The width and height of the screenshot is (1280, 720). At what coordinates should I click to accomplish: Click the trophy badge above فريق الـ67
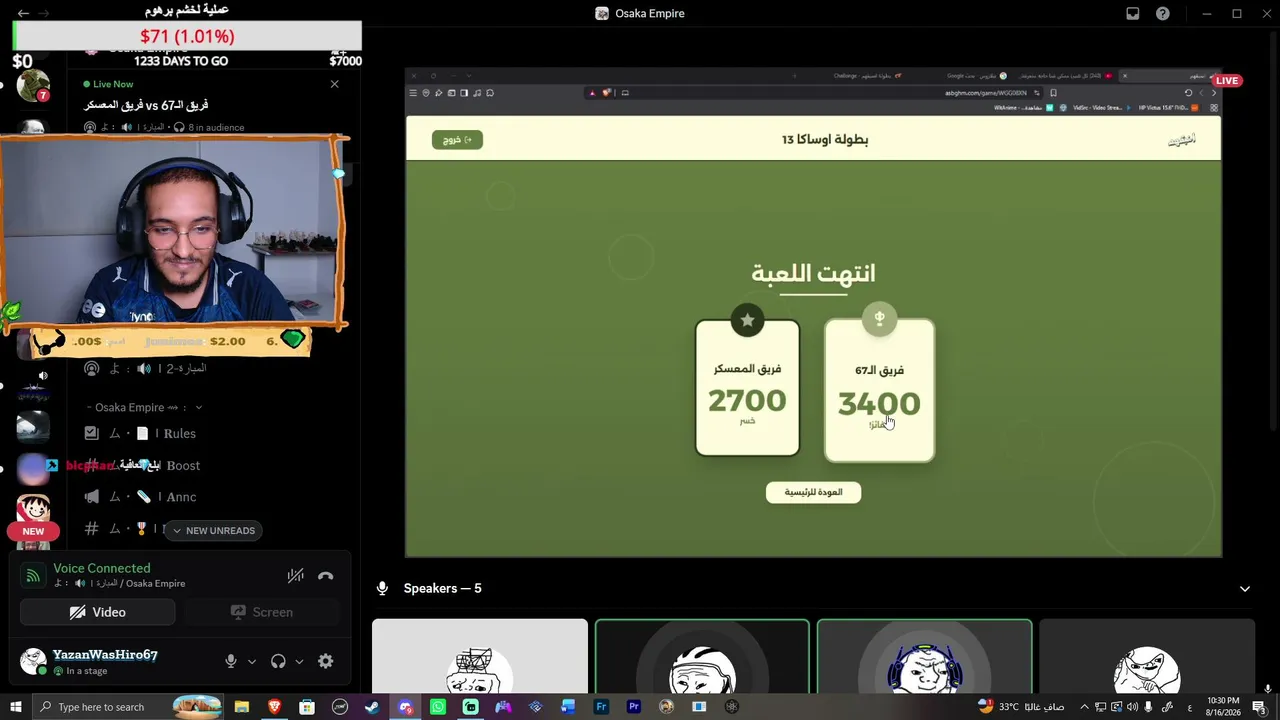(879, 319)
